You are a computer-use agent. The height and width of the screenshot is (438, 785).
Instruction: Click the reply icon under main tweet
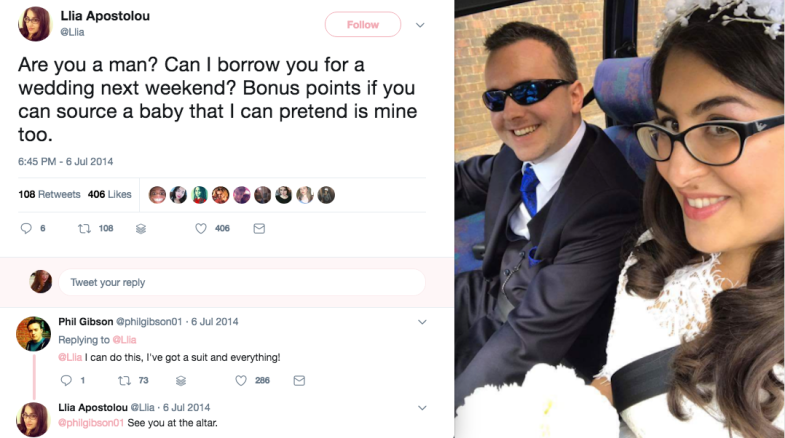(26, 228)
